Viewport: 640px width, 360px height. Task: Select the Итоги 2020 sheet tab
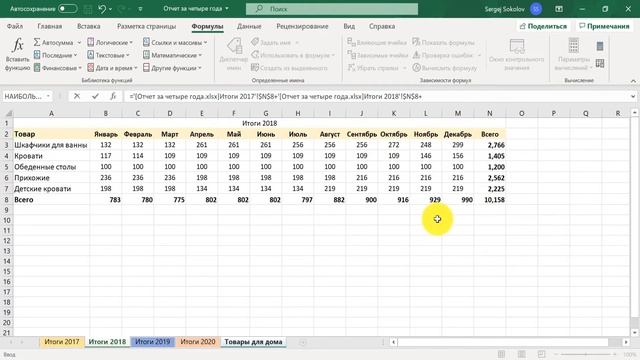coord(198,342)
